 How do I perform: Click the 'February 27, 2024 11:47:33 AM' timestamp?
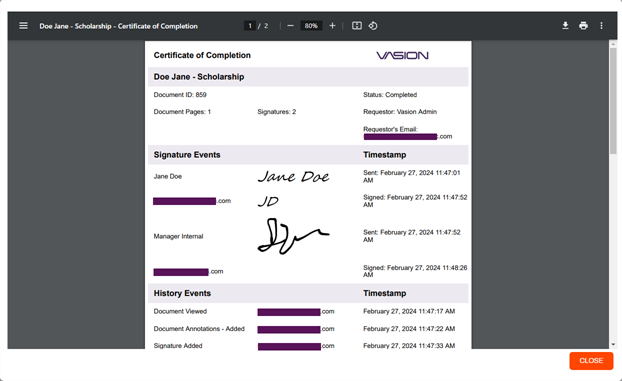pos(409,346)
